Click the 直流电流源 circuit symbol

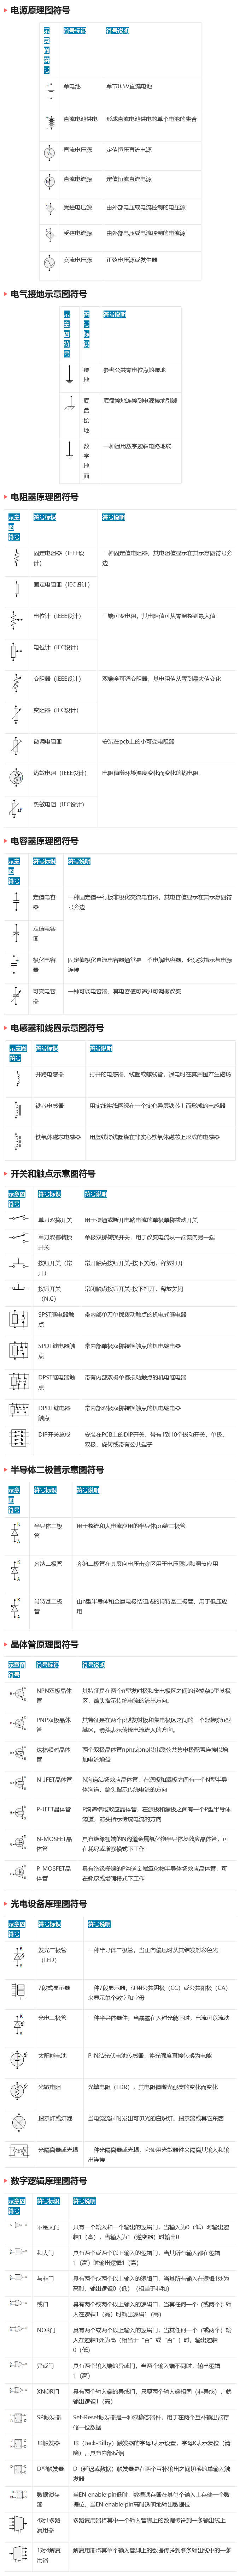(49, 182)
